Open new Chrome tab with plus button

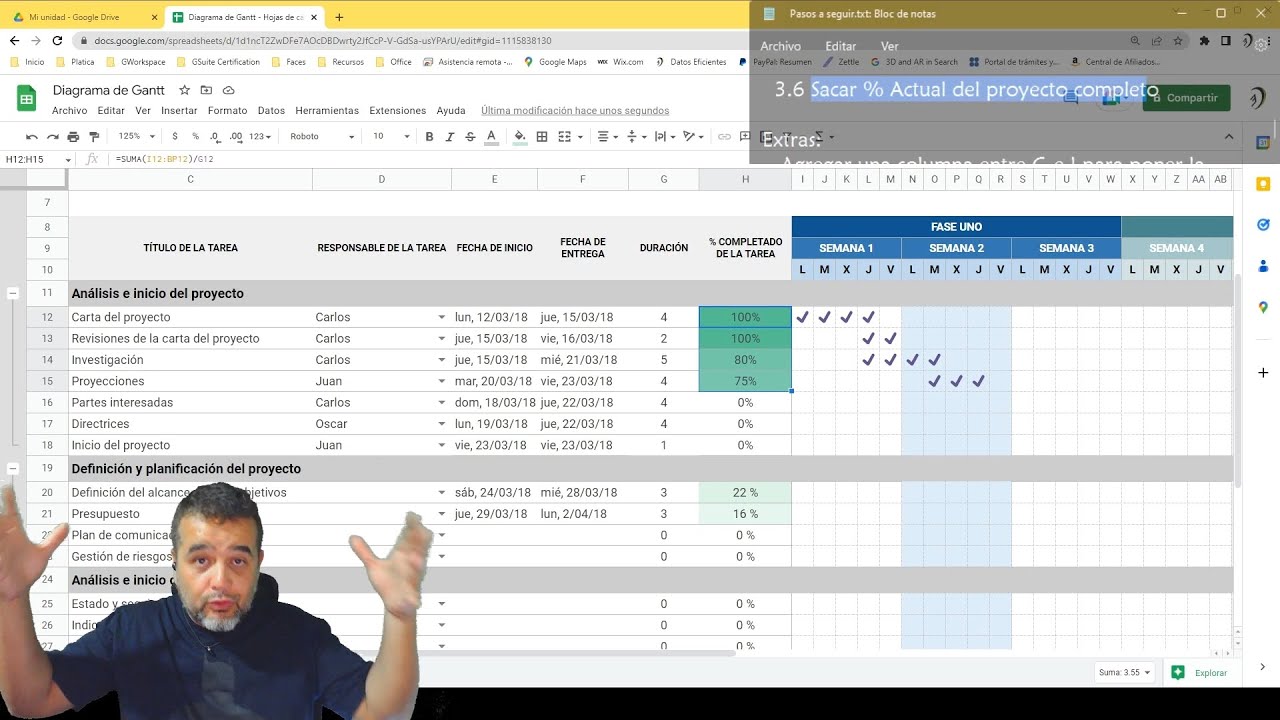coord(339,17)
